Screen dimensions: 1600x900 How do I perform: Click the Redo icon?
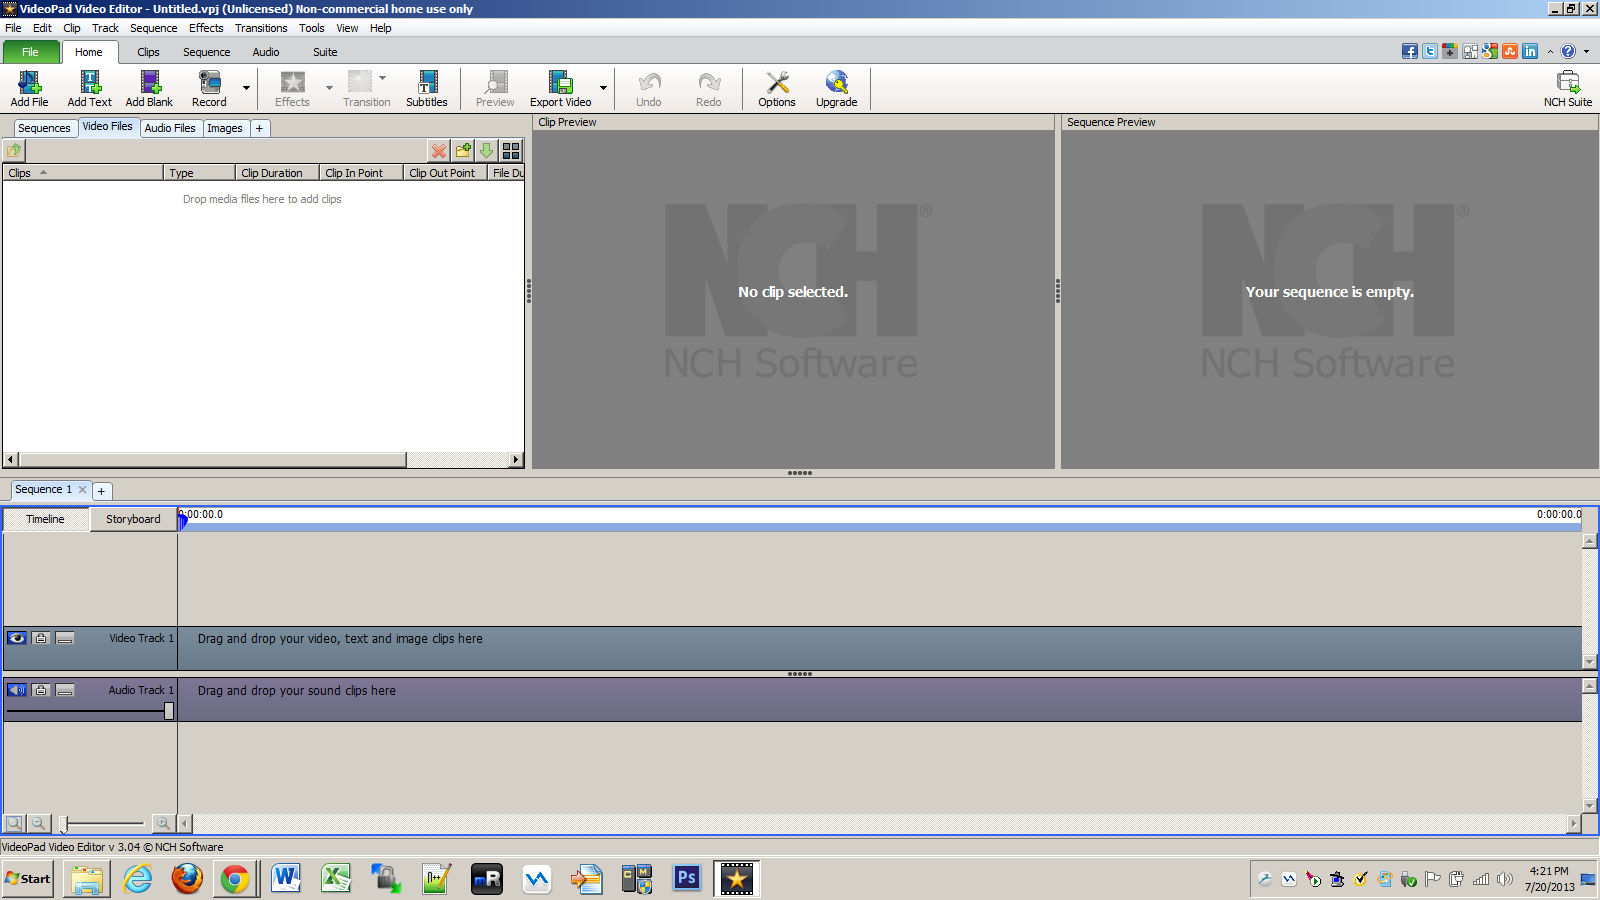709,88
